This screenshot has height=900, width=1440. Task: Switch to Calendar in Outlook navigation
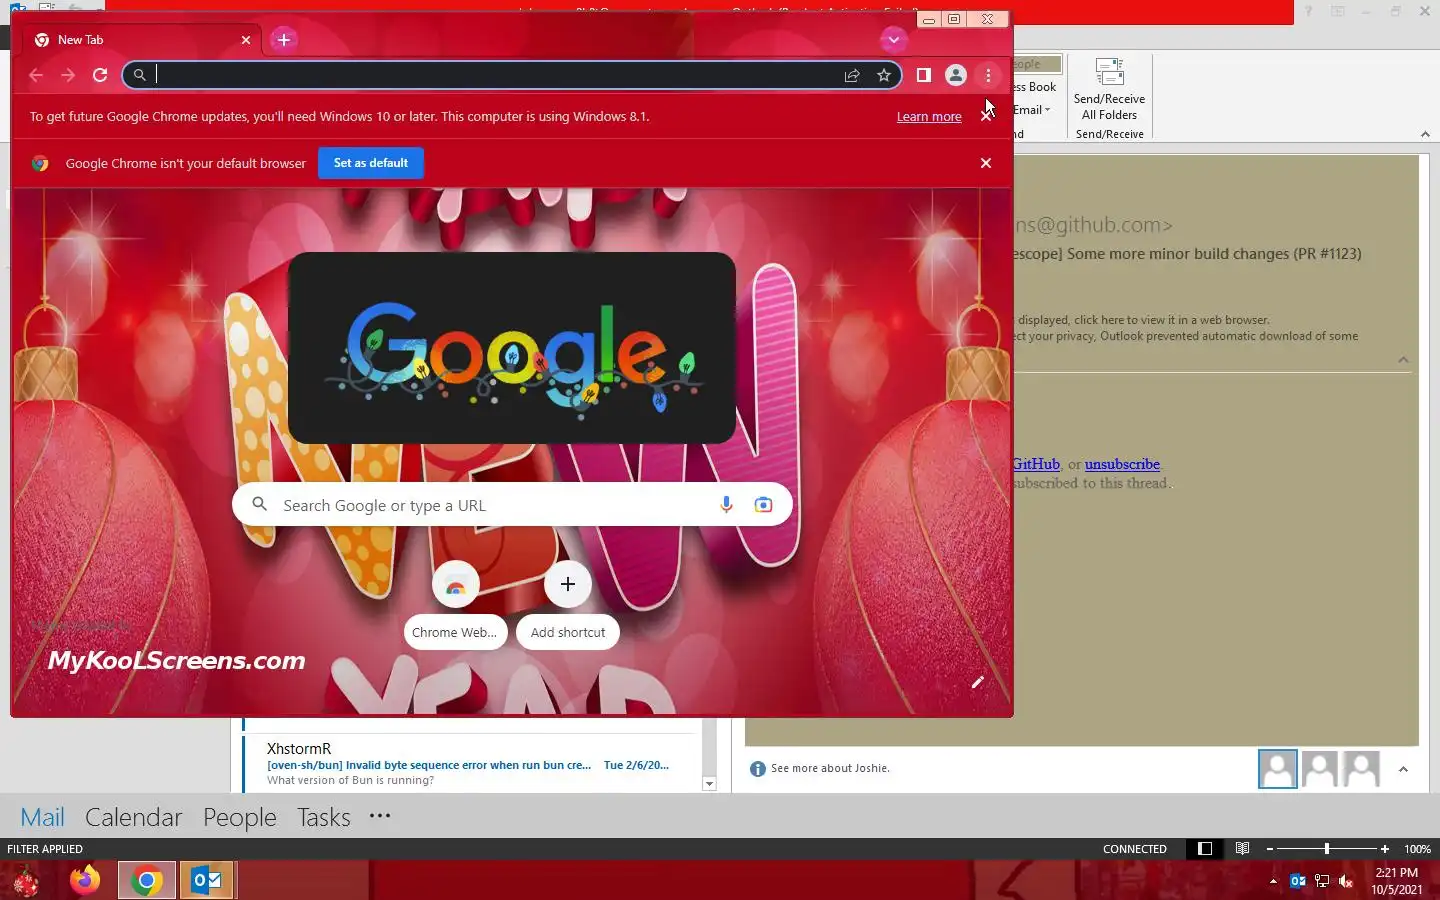133,817
